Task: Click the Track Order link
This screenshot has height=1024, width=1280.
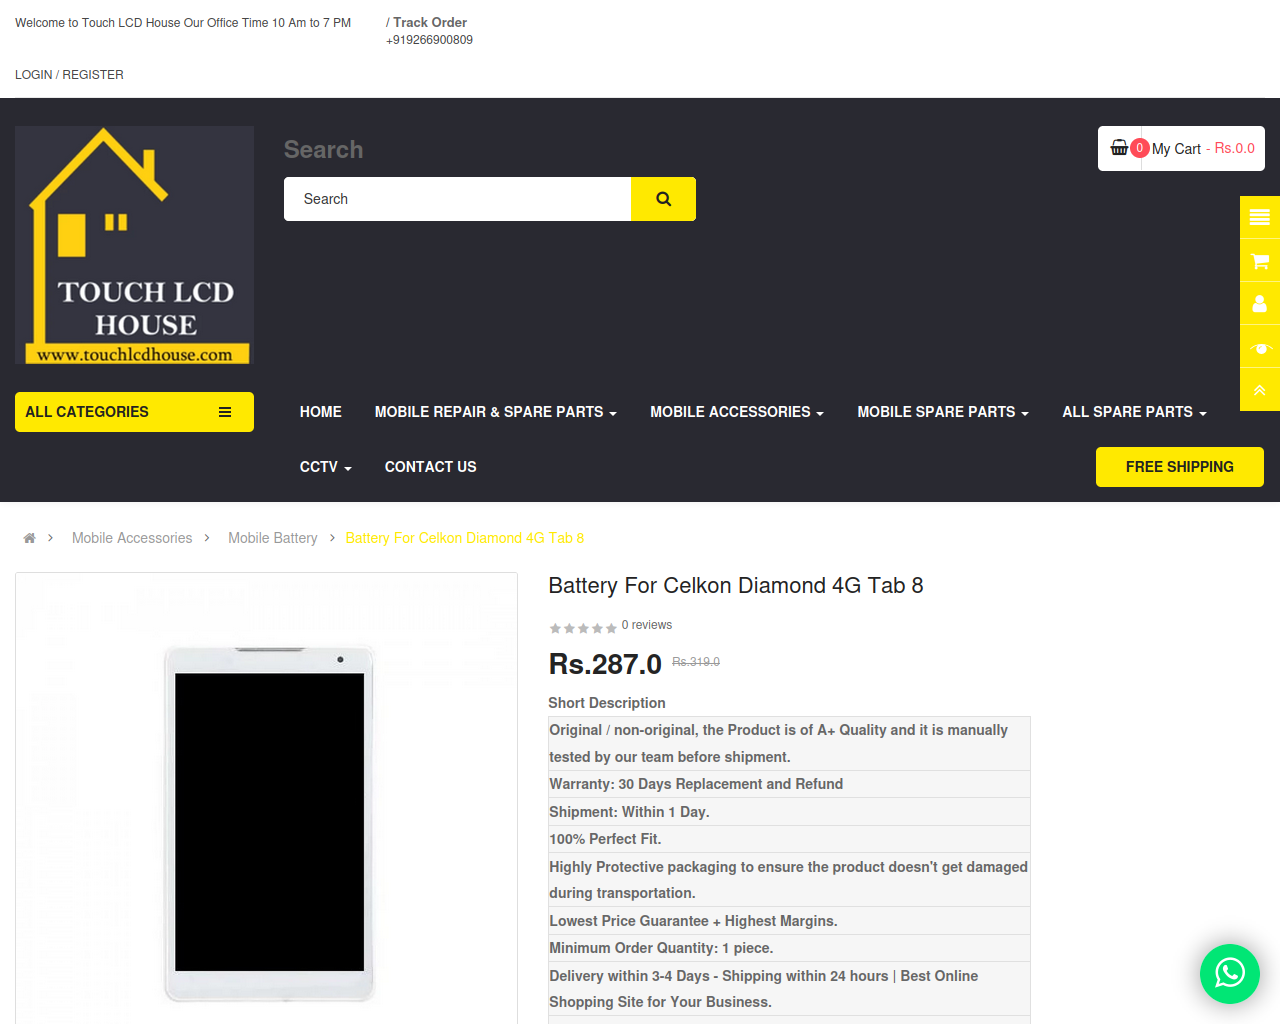Action: pos(430,22)
